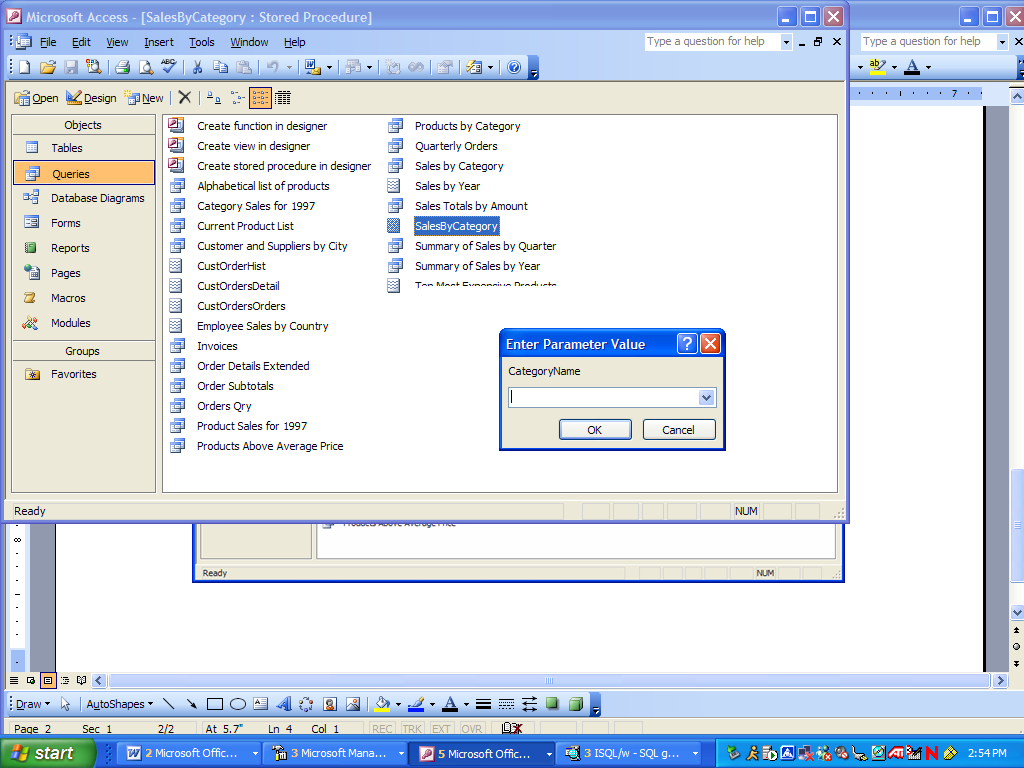Select the Arrow drawing tool

tap(191, 704)
